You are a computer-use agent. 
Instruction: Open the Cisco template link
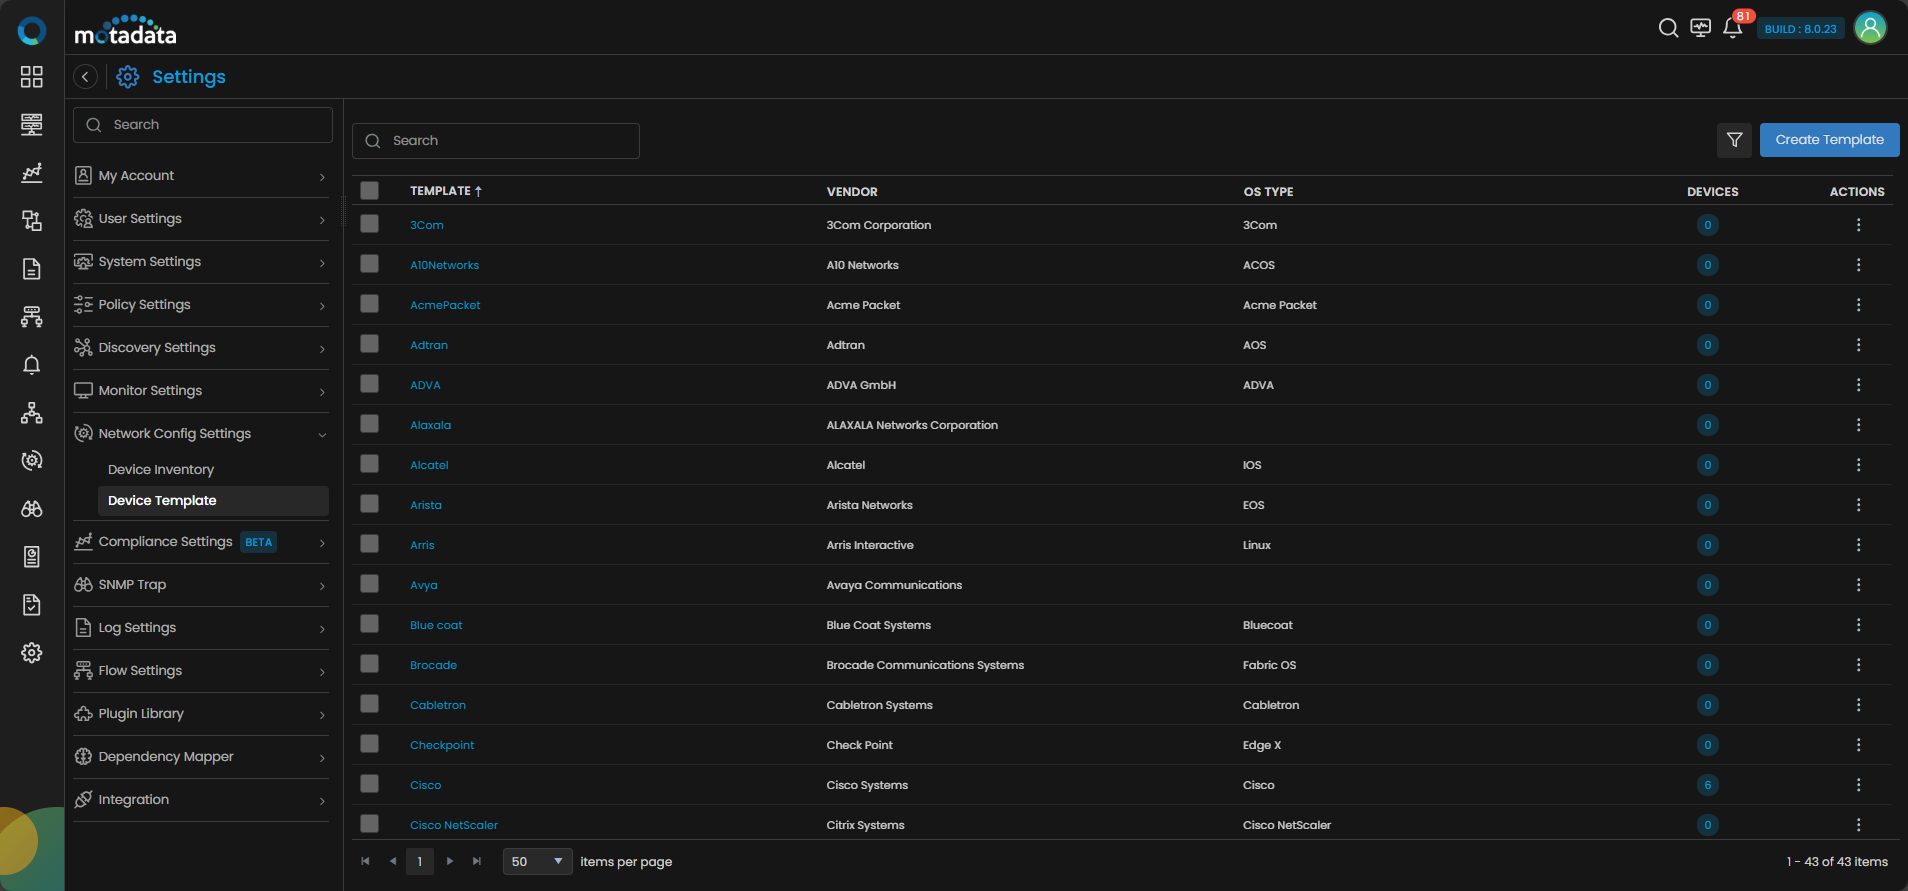coord(425,785)
